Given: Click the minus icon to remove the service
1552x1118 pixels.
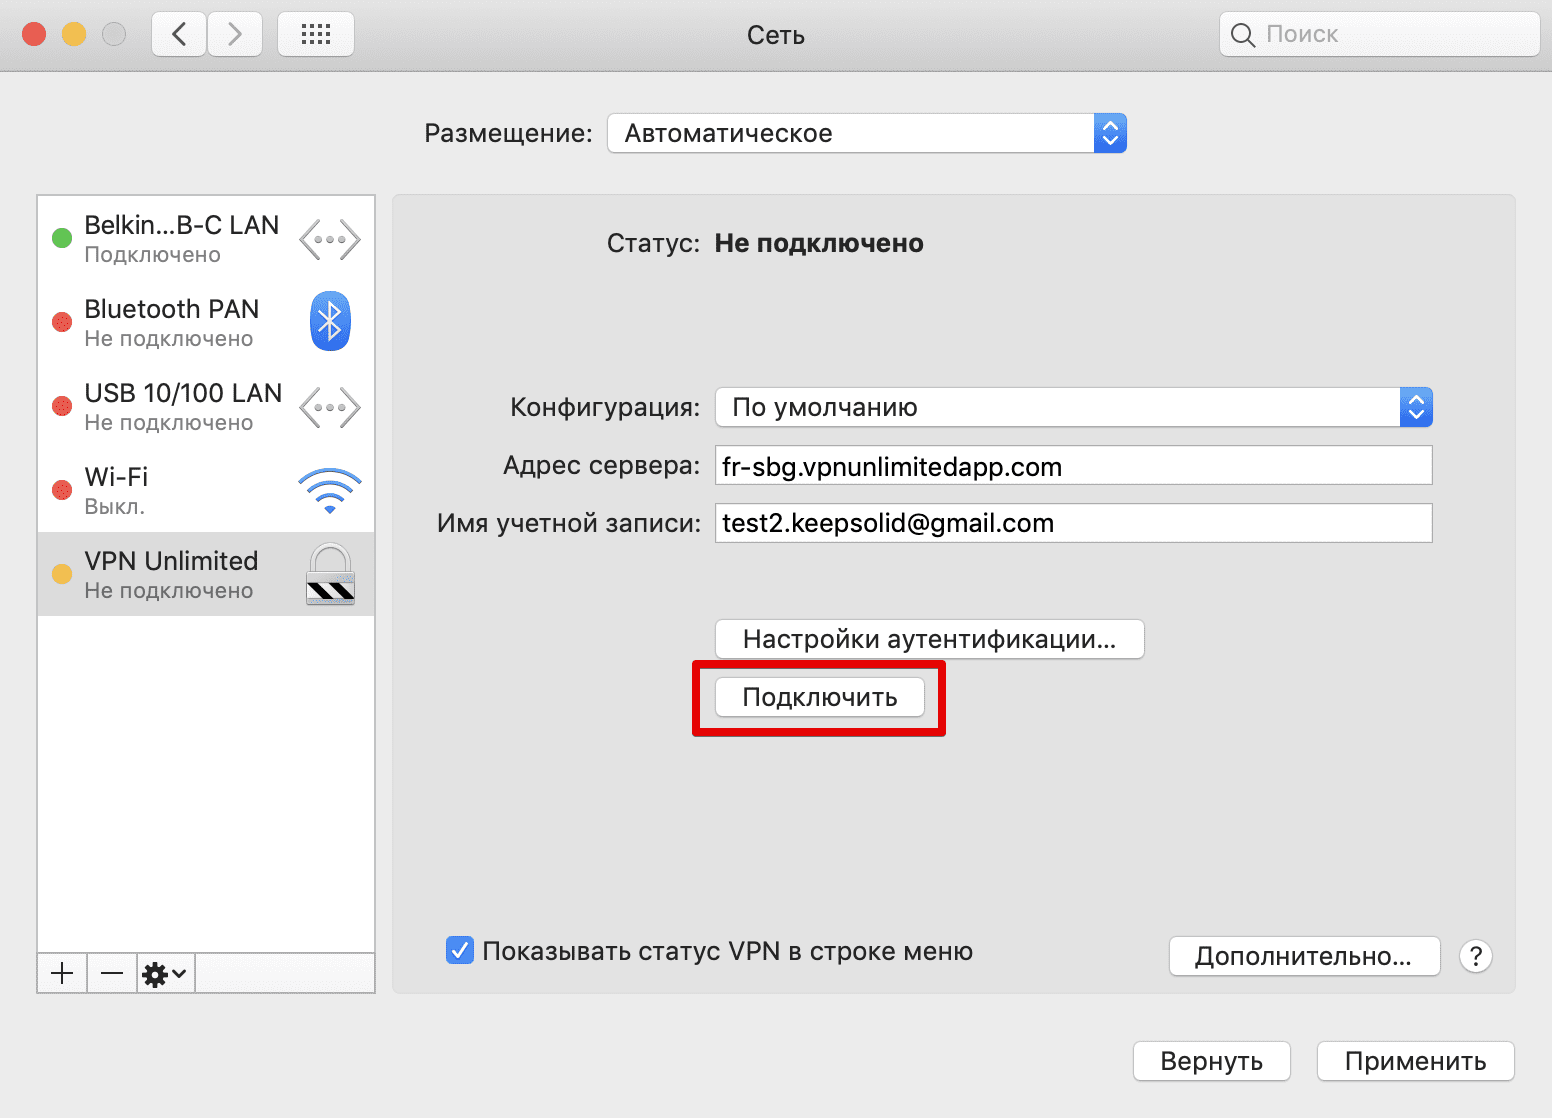Looking at the screenshot, I should click(x=112, y=973).
